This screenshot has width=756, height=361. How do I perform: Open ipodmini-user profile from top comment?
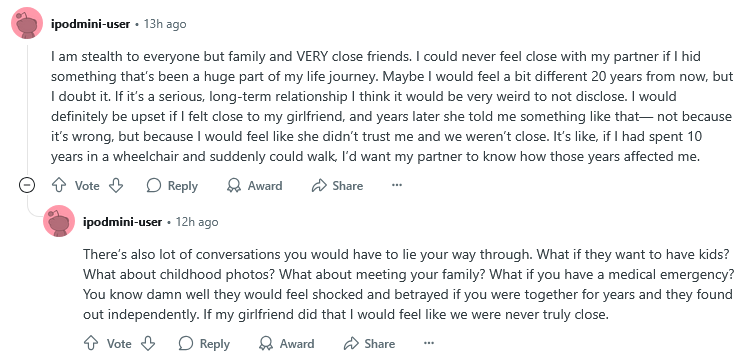[x=91, y=24]
